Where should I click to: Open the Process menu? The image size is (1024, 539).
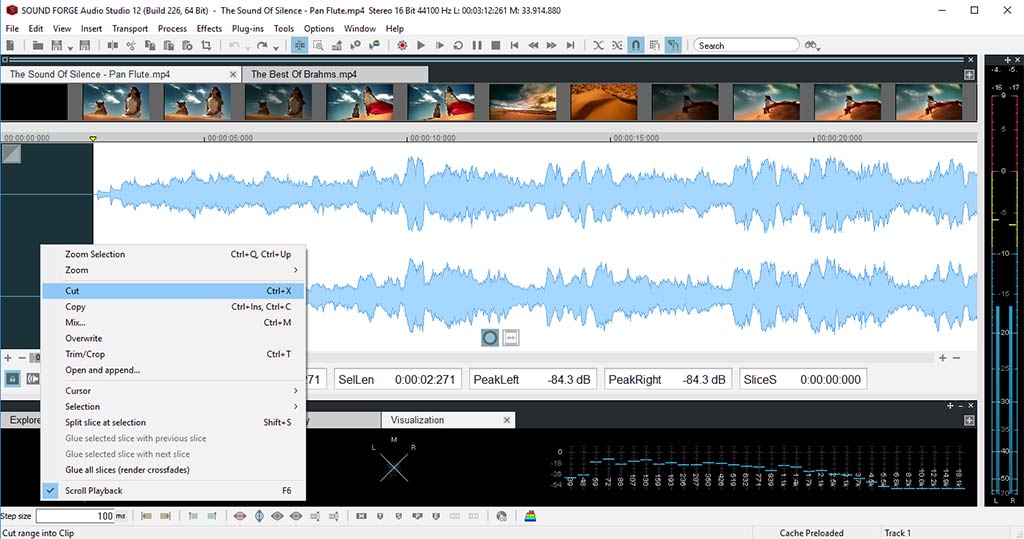pyautogui.click(x=172, y=29)
